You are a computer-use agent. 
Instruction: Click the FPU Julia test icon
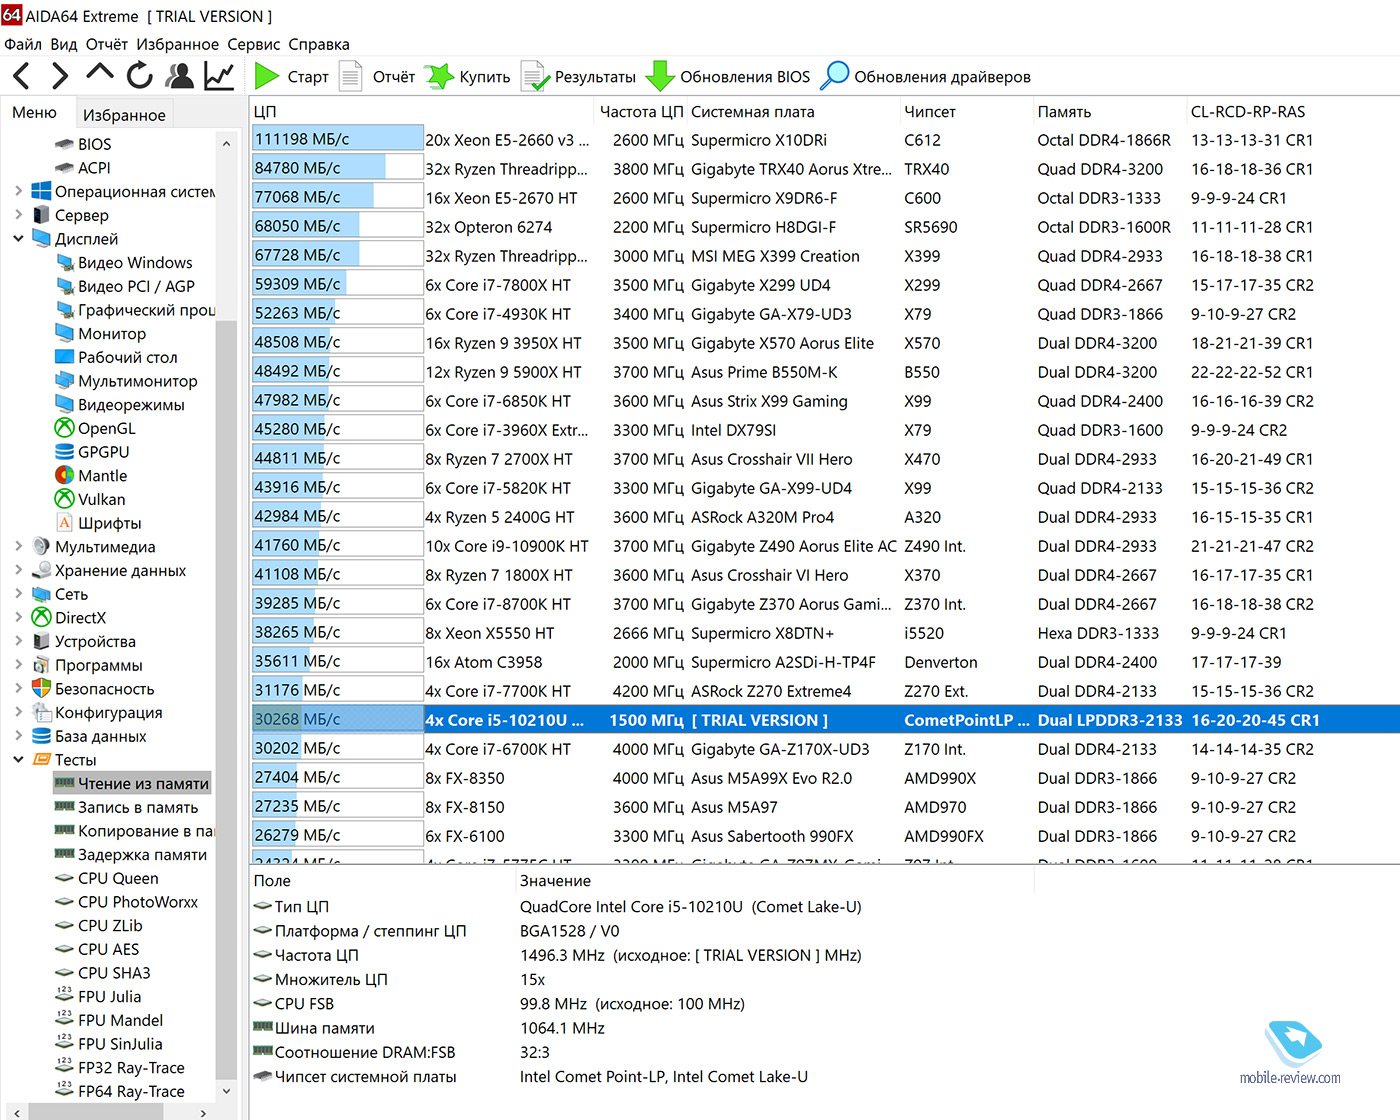click(65, 996)
